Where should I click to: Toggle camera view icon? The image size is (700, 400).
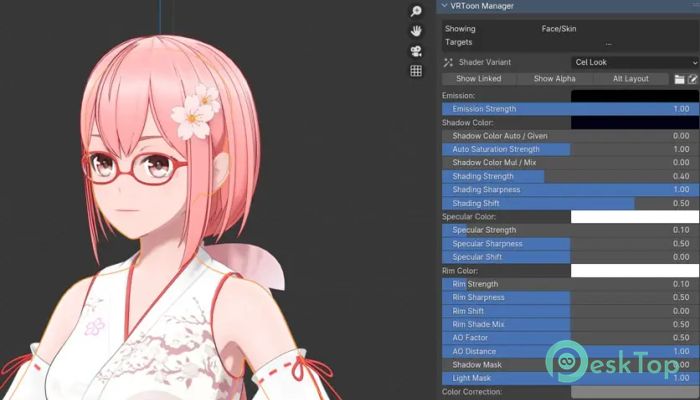(x=416, y=51)
